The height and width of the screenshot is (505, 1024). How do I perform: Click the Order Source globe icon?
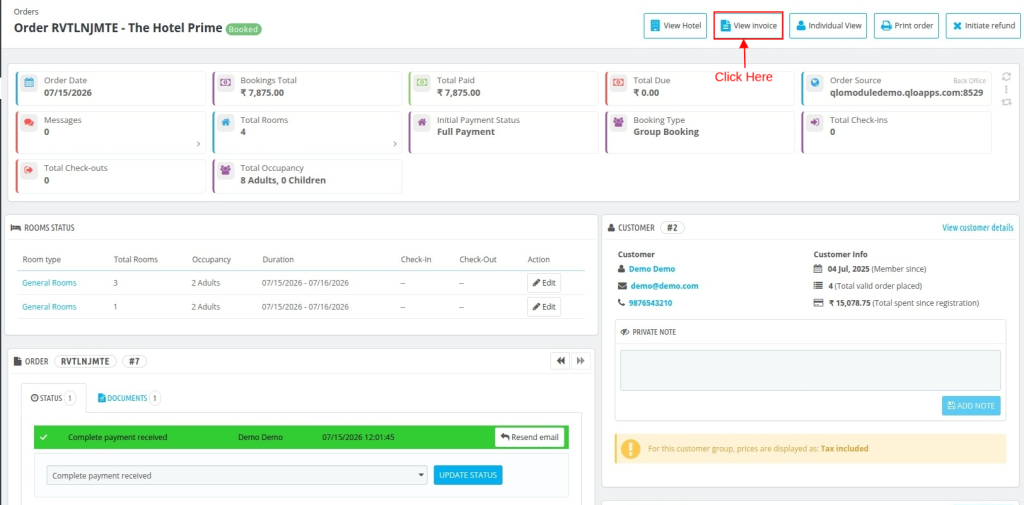click(x=815, y=82)
